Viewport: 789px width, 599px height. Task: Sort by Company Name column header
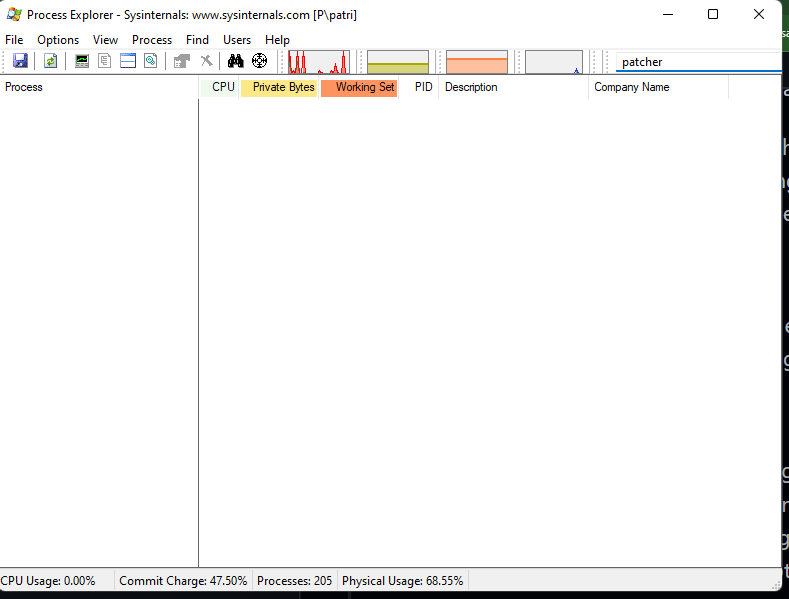point(659,87)
